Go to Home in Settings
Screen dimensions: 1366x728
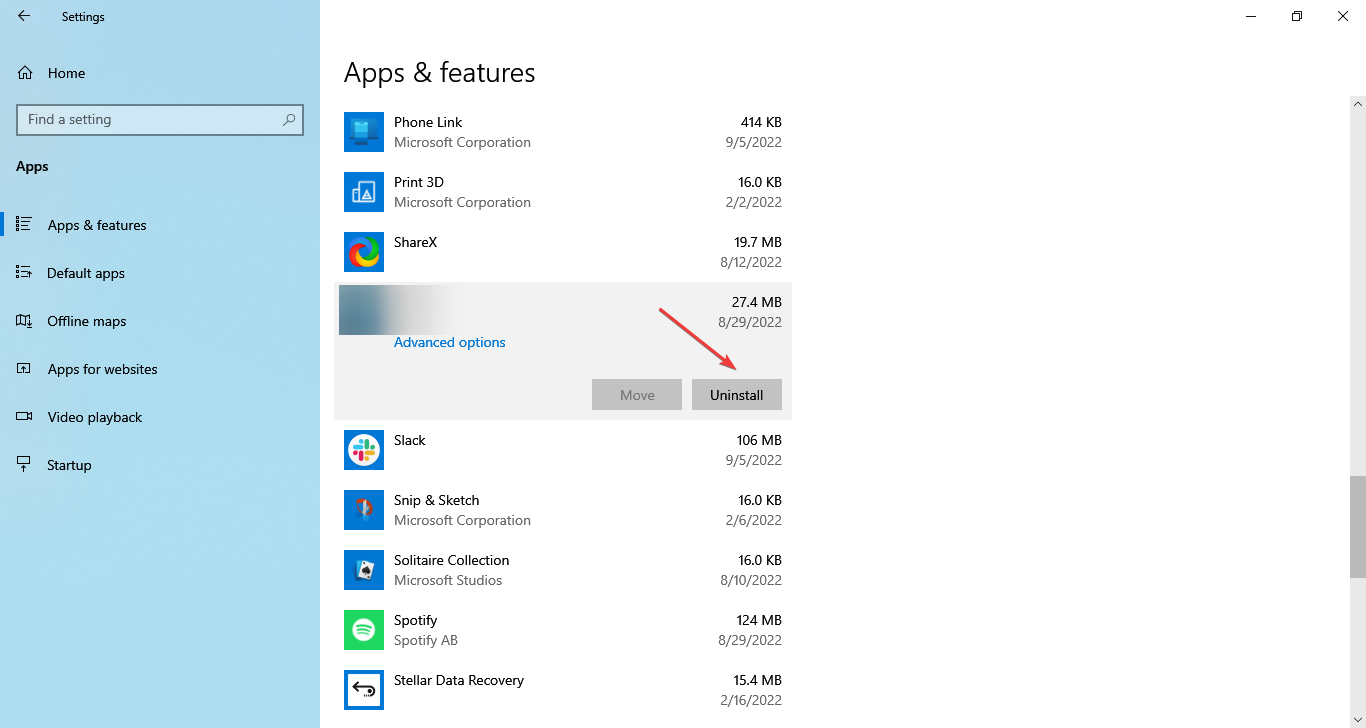160,73
